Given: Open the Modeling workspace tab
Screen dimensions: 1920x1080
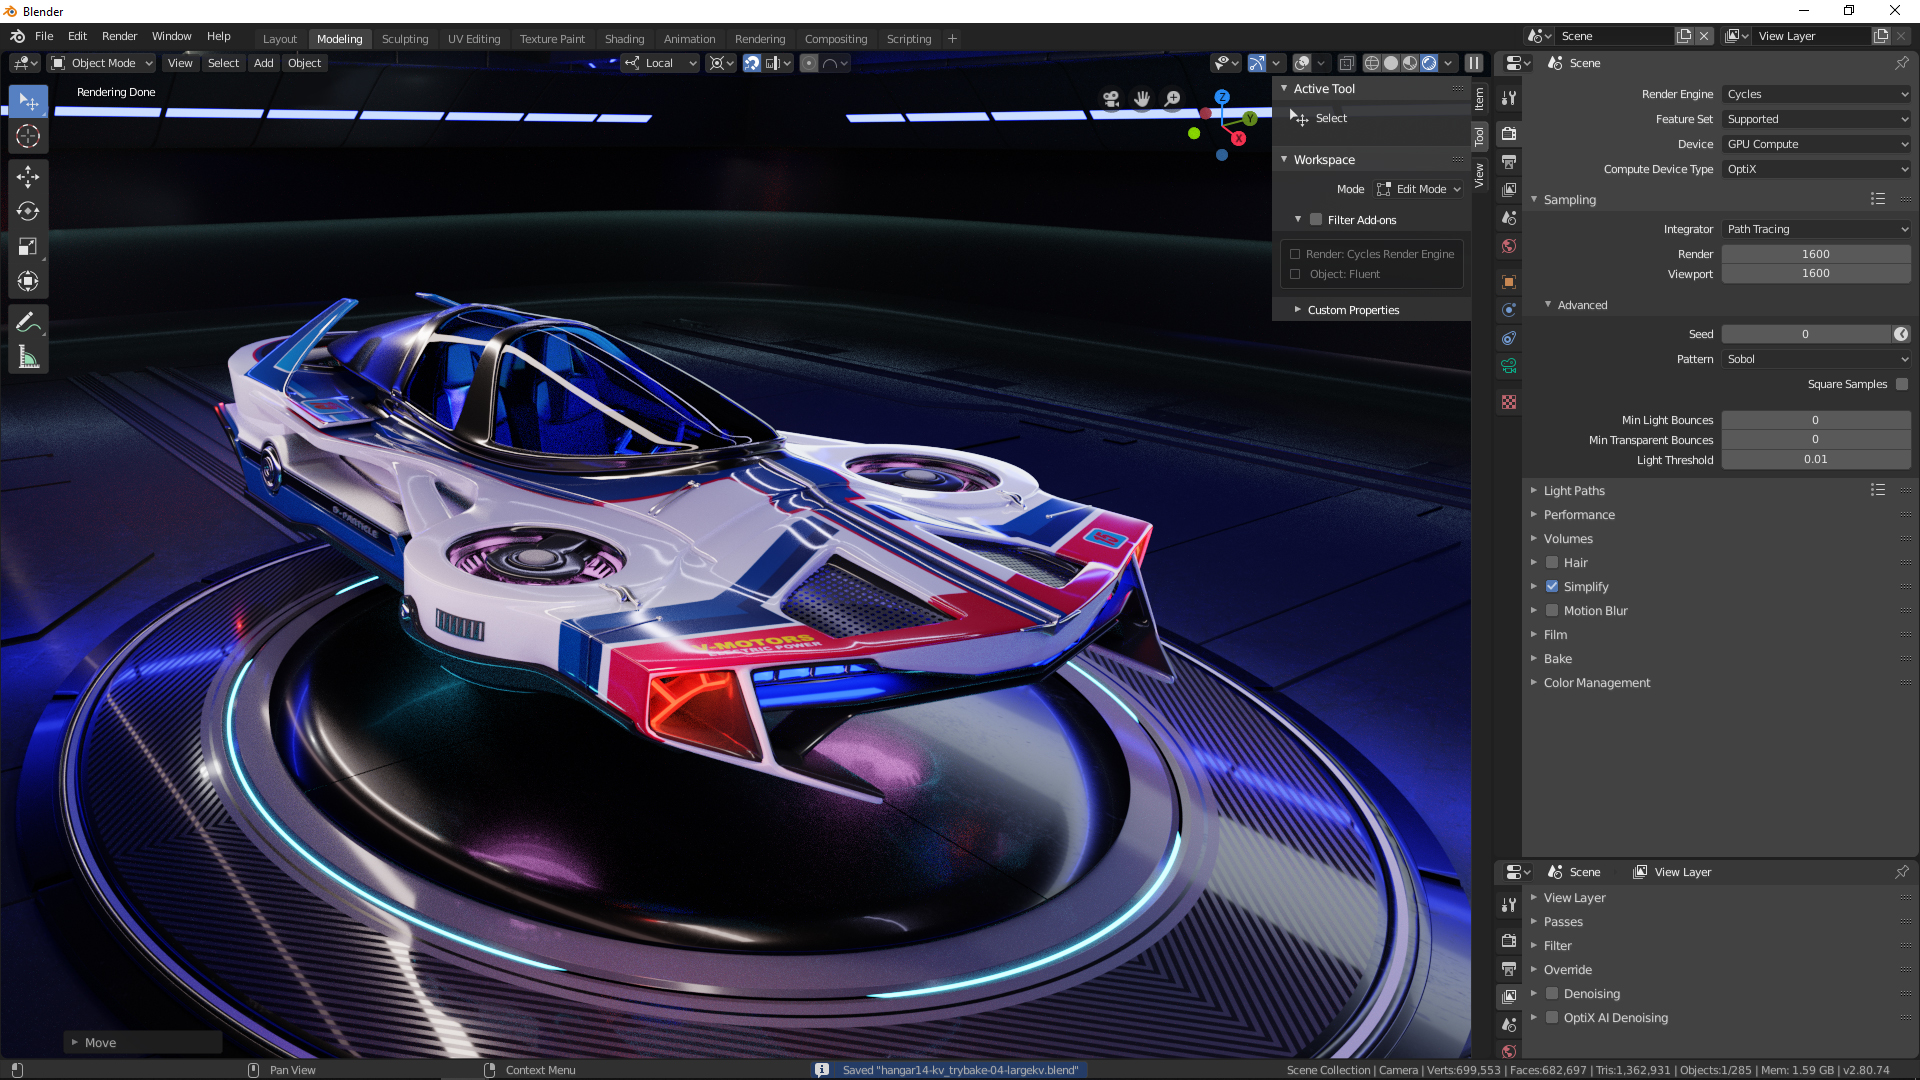Looking at the screenshot, I should tap(338, 38).
